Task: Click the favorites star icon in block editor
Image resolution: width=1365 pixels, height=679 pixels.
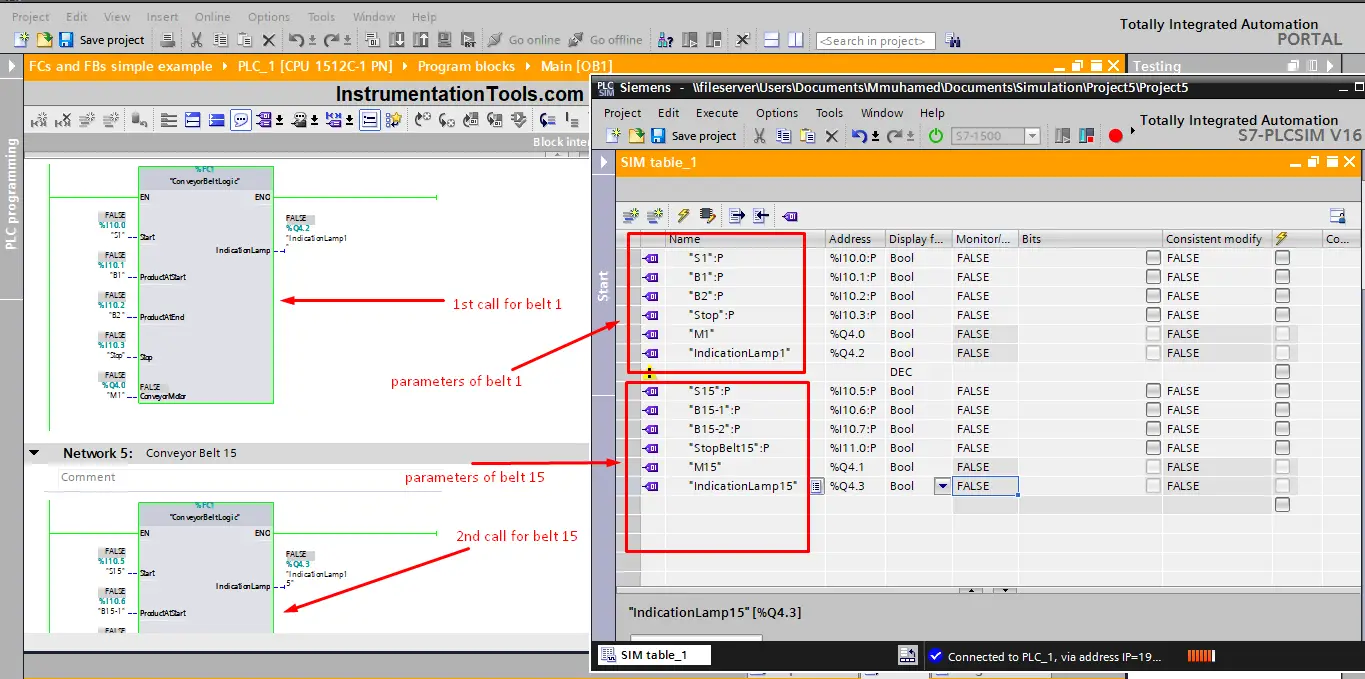Action: 394,120
